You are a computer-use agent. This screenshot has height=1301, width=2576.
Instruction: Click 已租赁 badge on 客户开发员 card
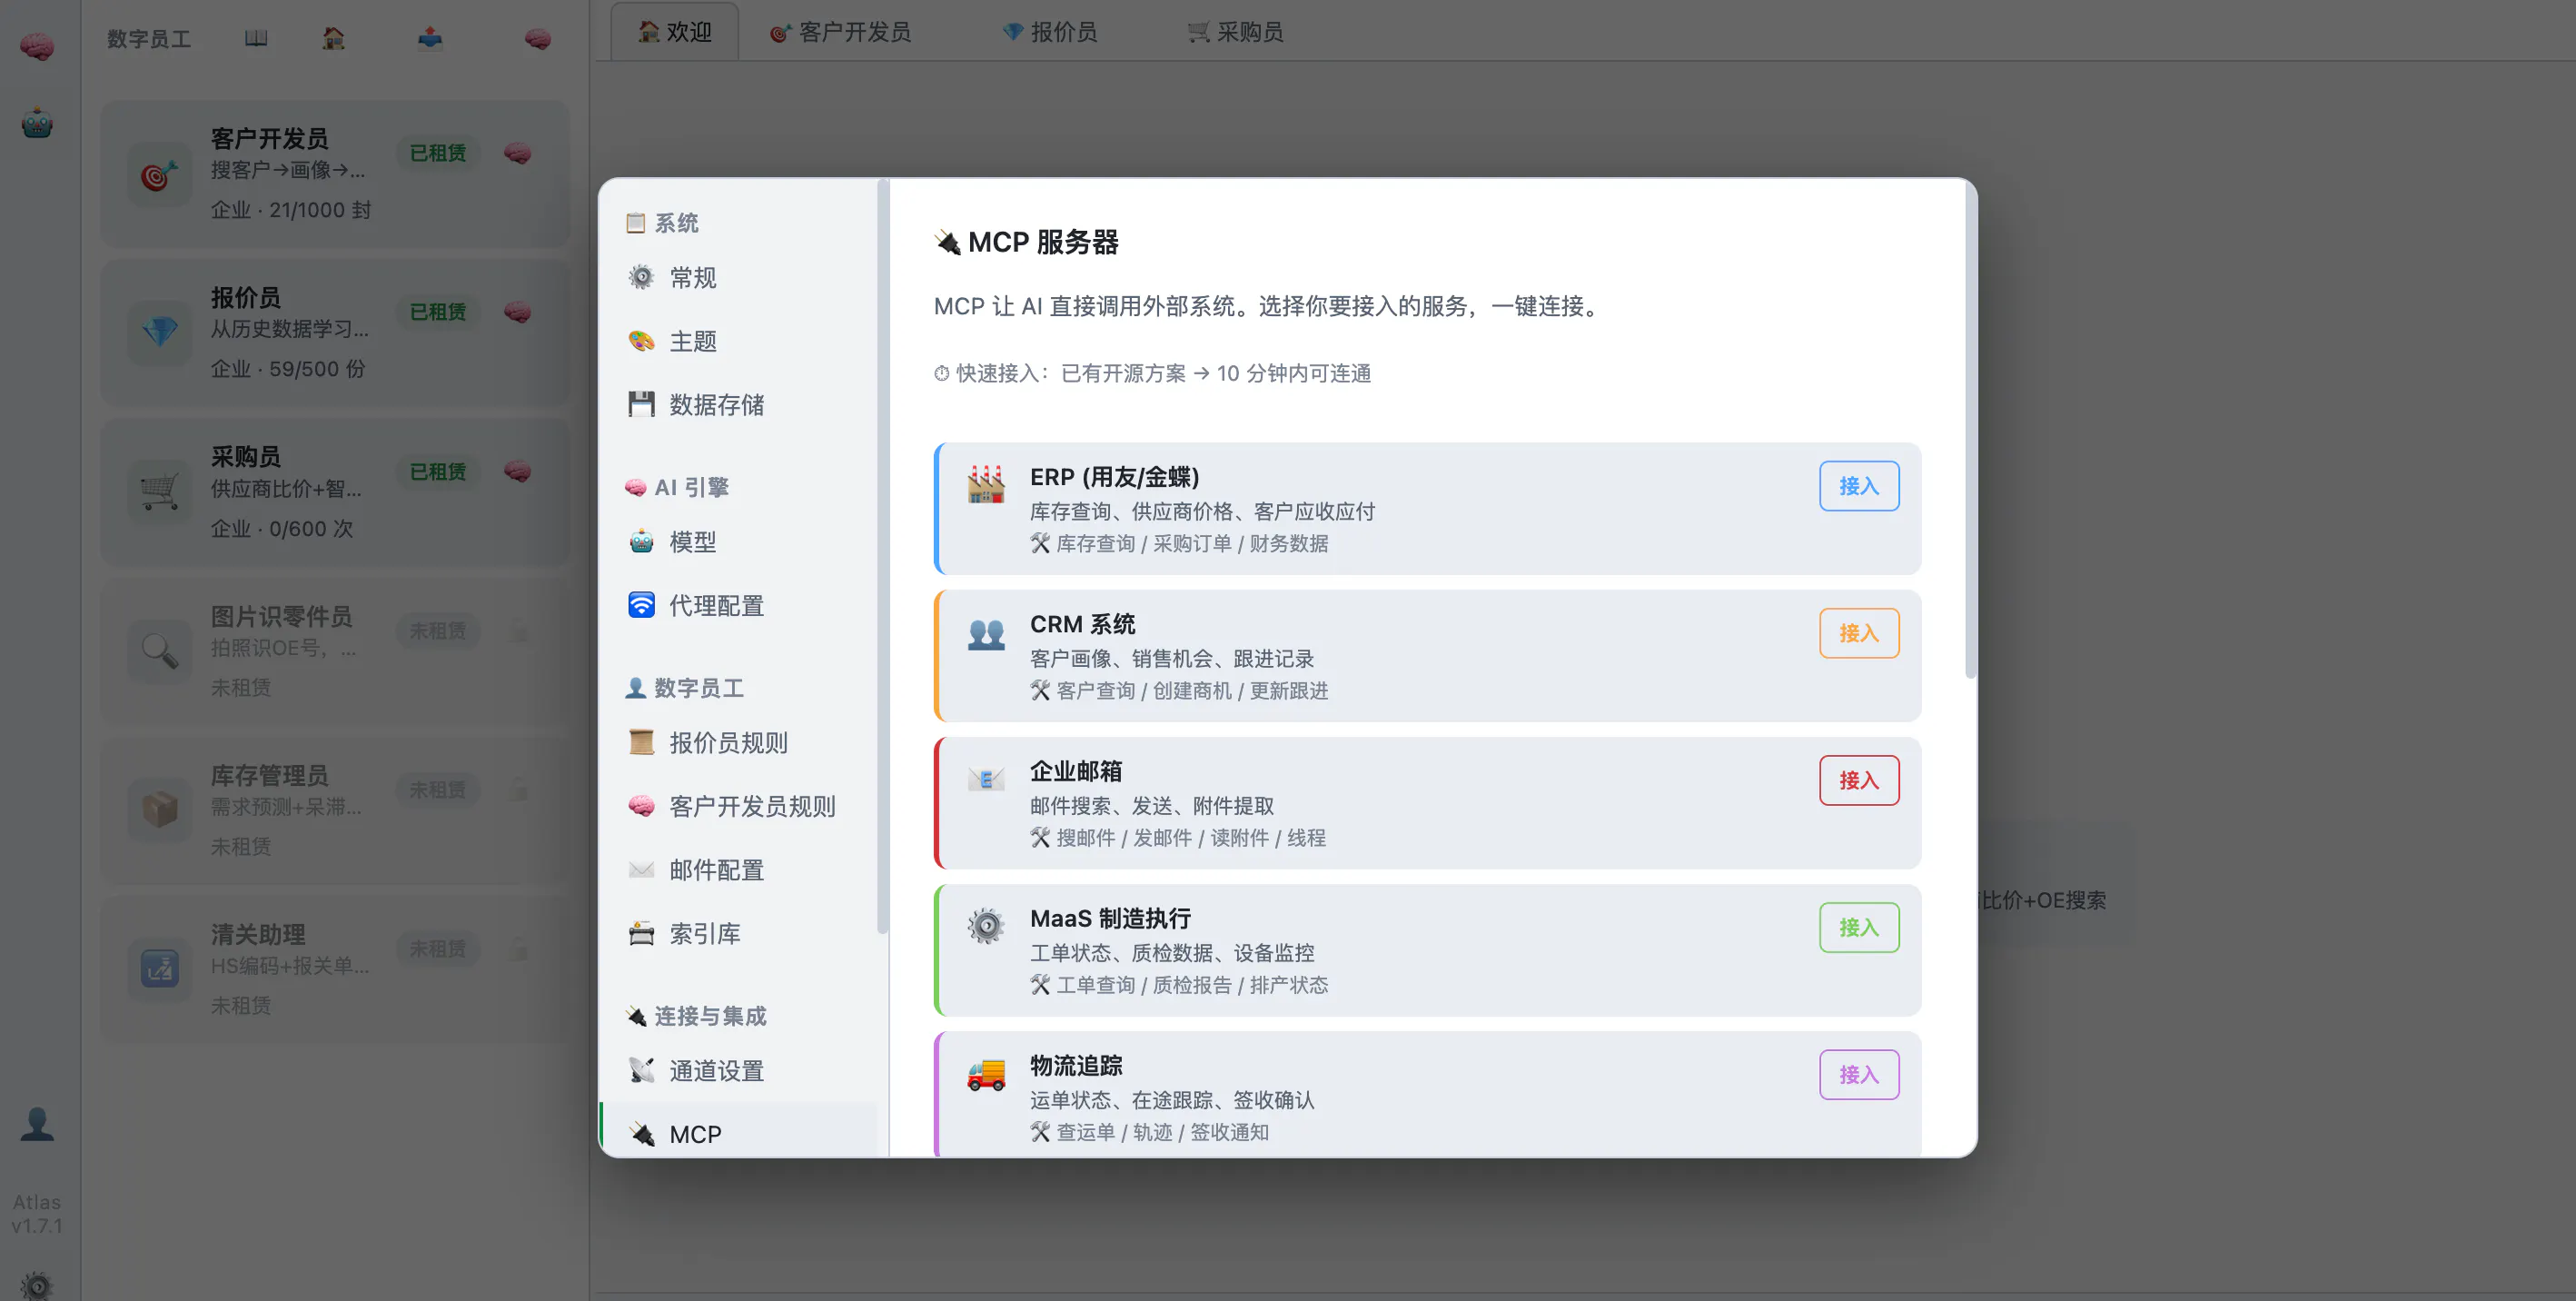(437, 153)
